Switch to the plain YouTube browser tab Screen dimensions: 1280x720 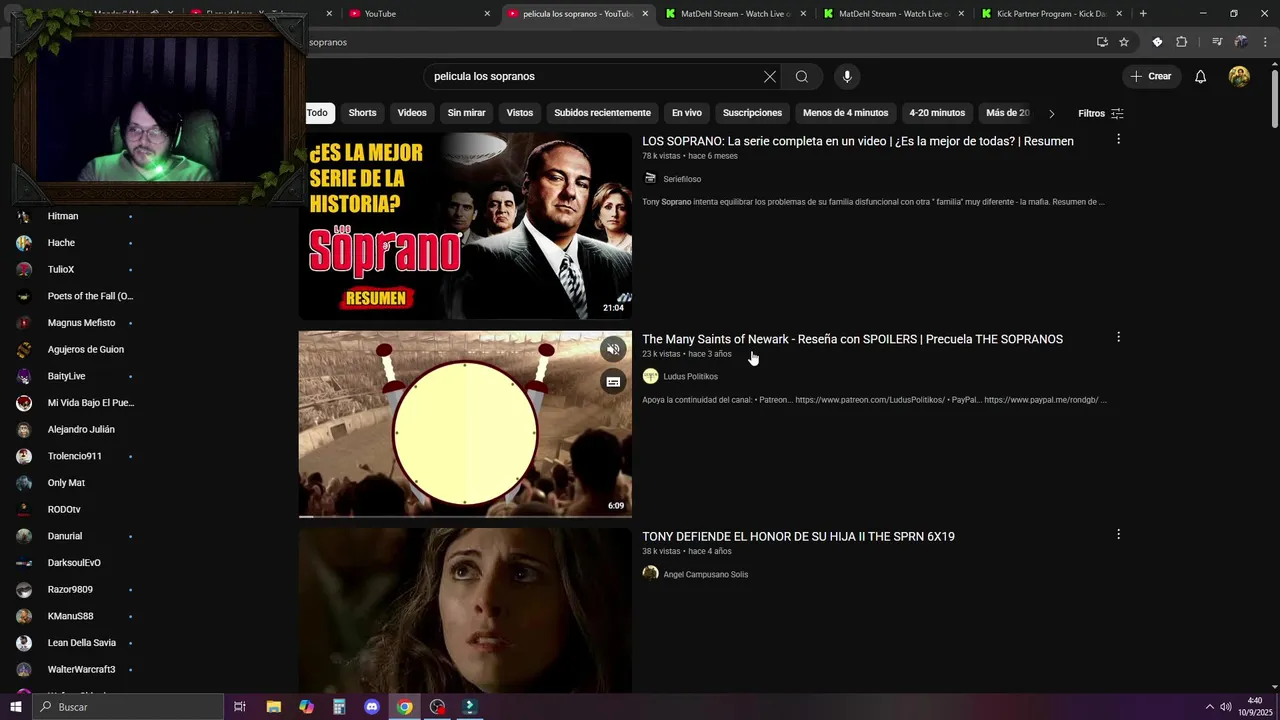click(420, 14)
